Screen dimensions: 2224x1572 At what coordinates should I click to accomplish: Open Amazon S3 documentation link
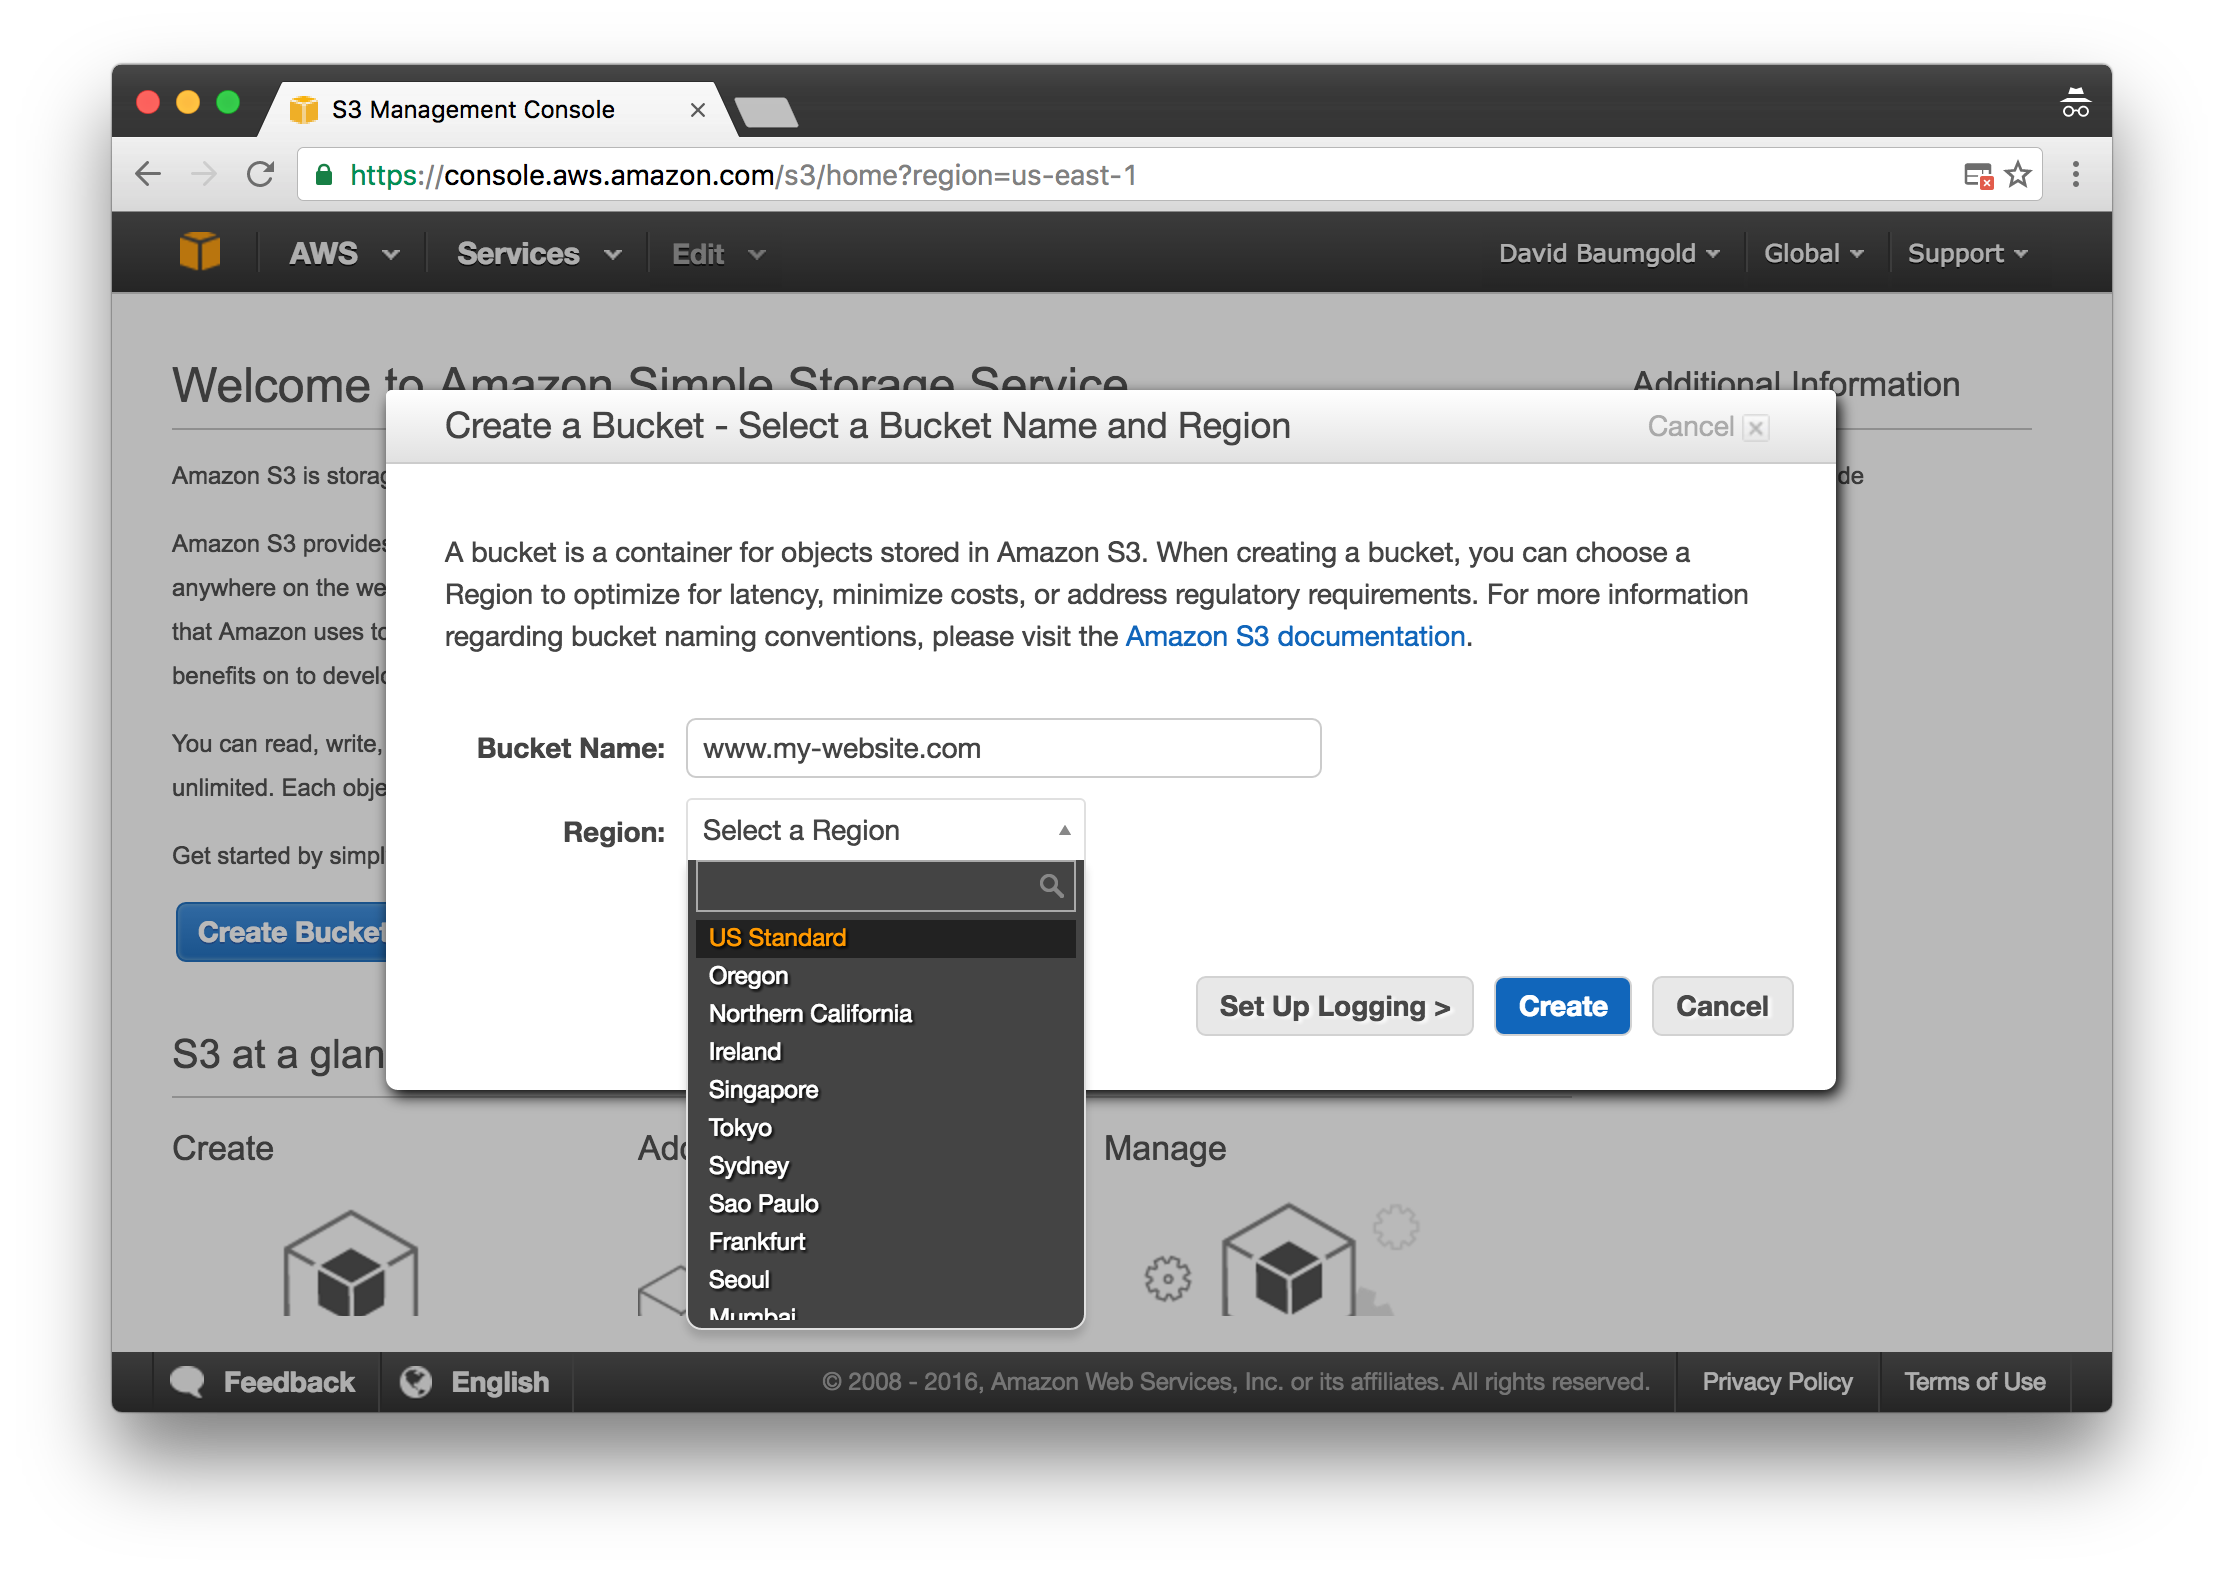coord(1295,637)
